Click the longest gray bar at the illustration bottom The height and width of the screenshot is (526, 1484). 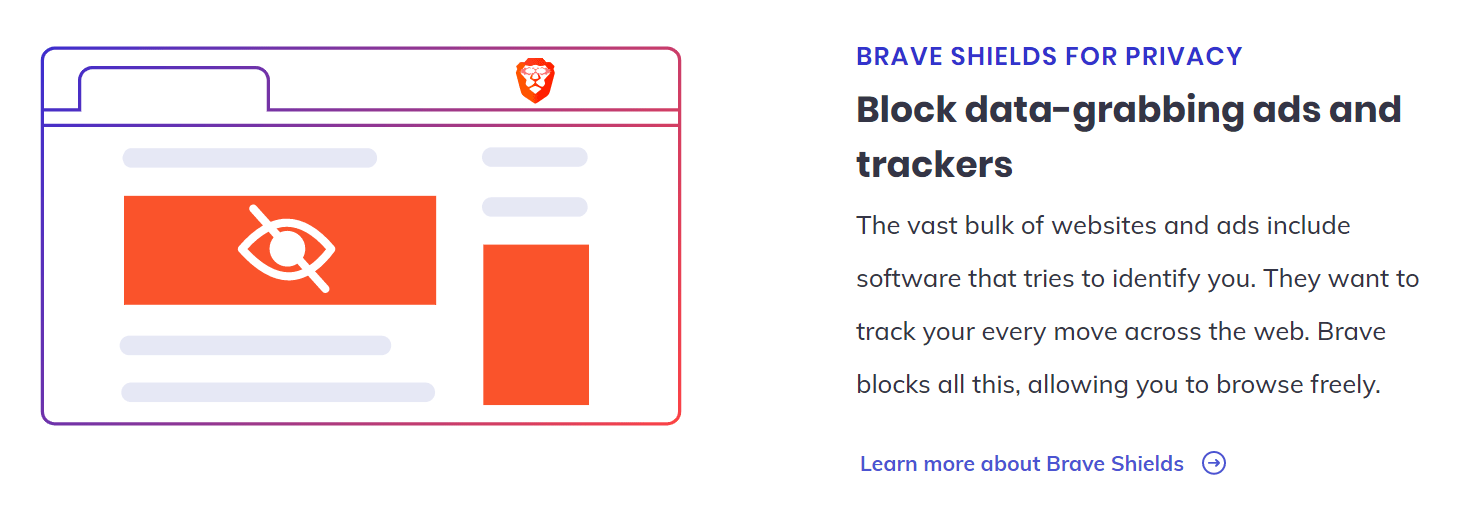(278, 392)
